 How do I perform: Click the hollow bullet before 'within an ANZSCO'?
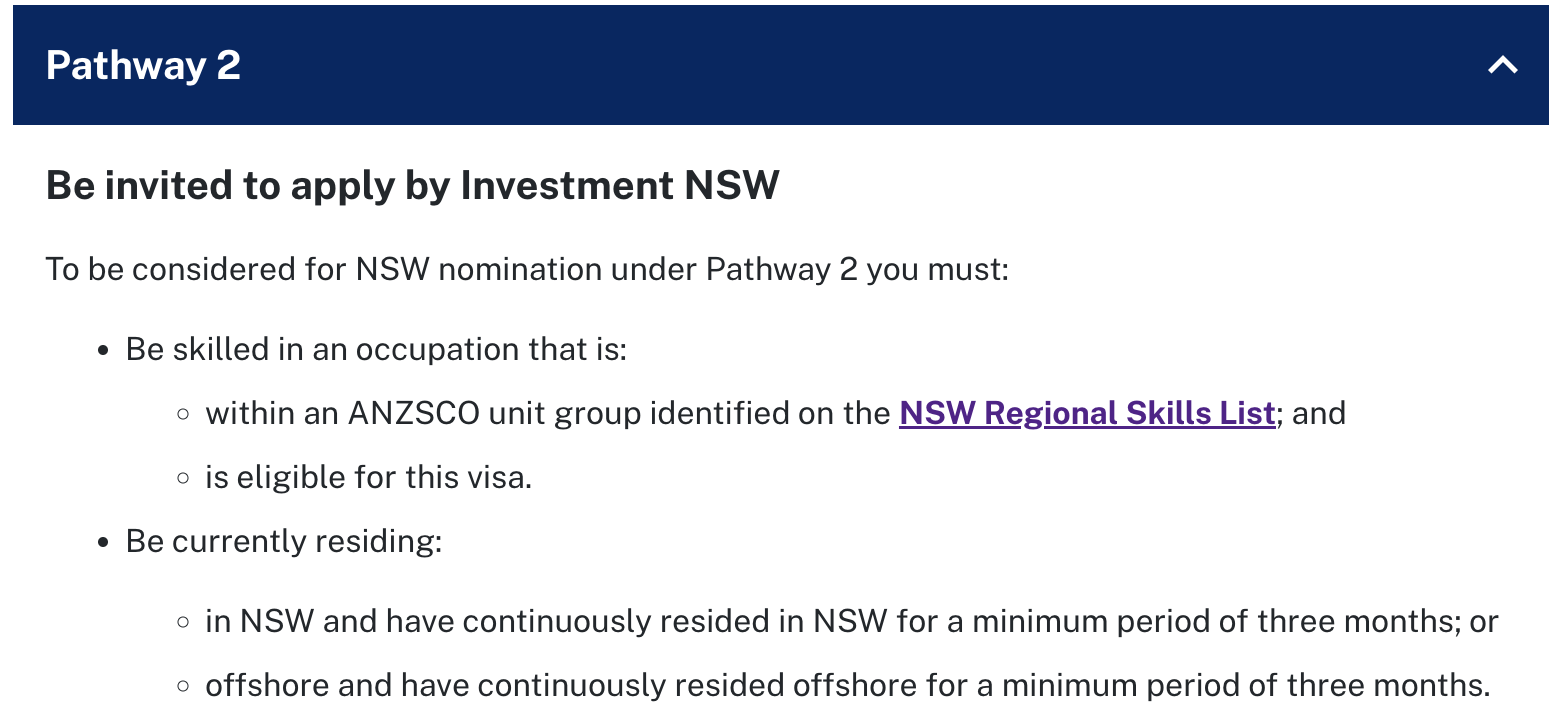pyautogui.click(x=182, y=414)
